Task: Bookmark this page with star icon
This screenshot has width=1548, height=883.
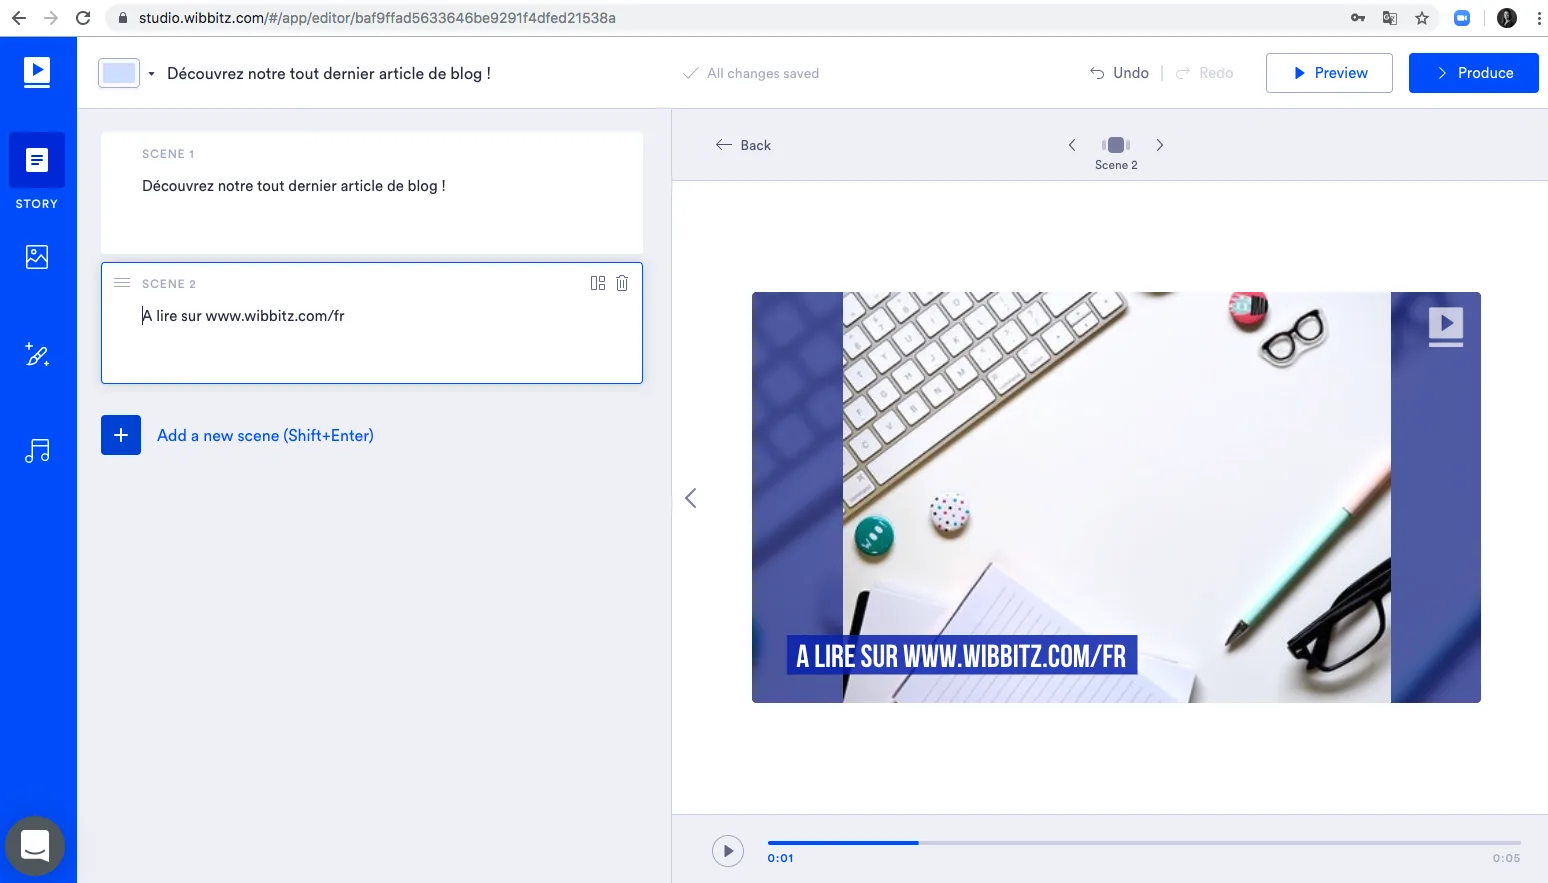Action: (x=1422, y=18)
